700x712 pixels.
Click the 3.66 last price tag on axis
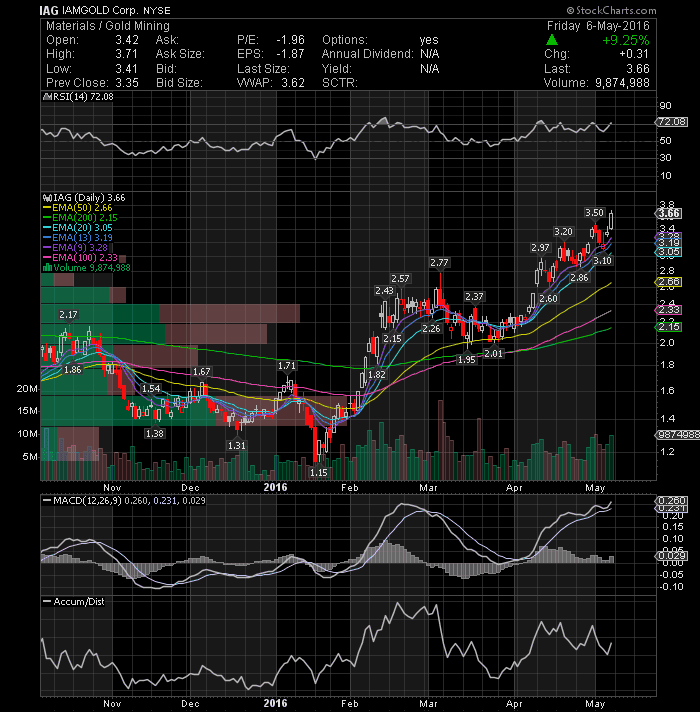pos(668,213)
